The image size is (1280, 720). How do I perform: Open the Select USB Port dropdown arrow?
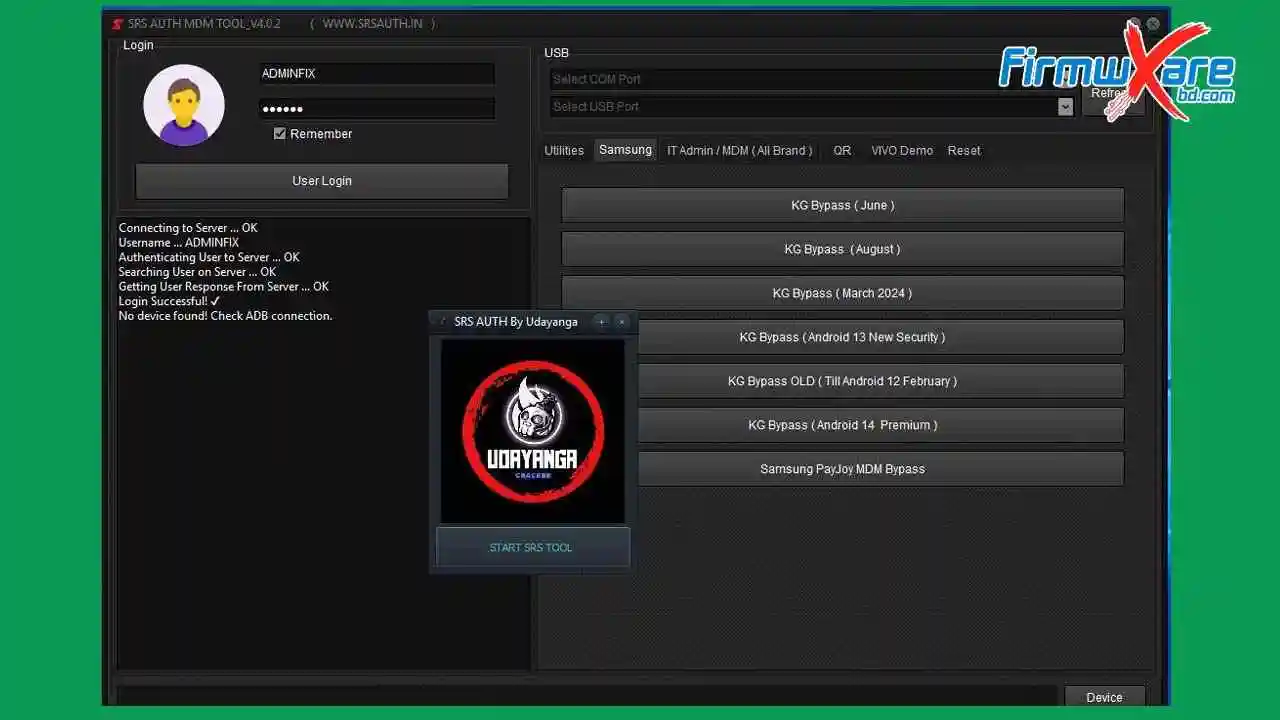(1065, 106)
